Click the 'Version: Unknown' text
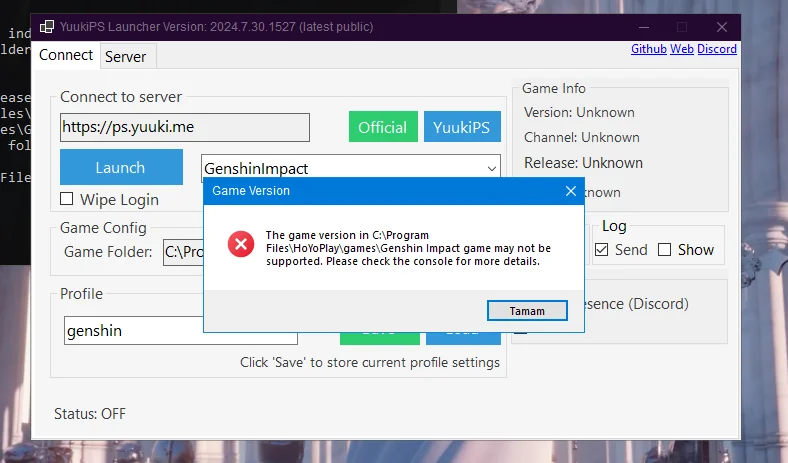788x463 pixels. tap(579, 112)
